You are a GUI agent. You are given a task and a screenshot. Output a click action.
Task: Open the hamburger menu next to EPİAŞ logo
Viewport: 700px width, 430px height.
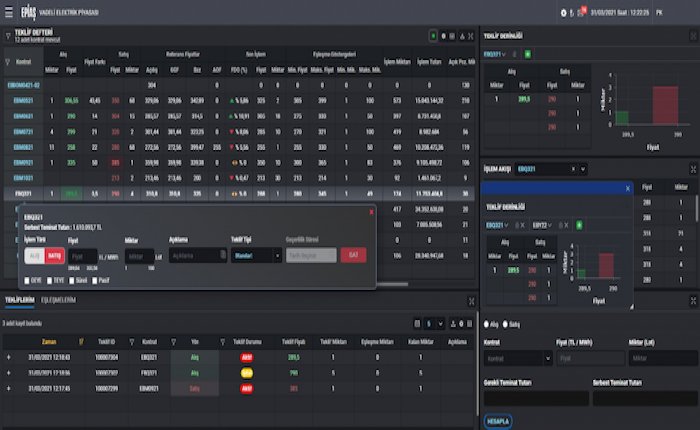8,11
